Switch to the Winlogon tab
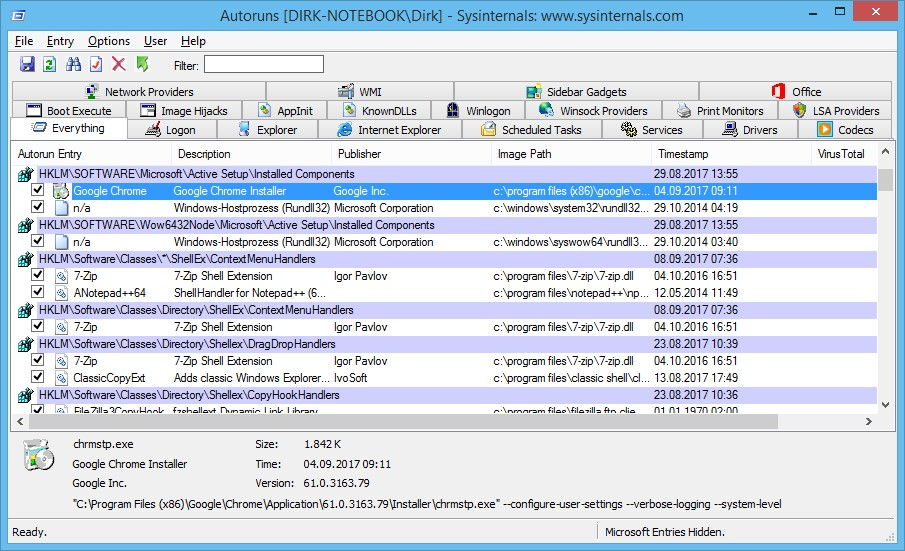The image size is (905, 551). click(478, 111)
